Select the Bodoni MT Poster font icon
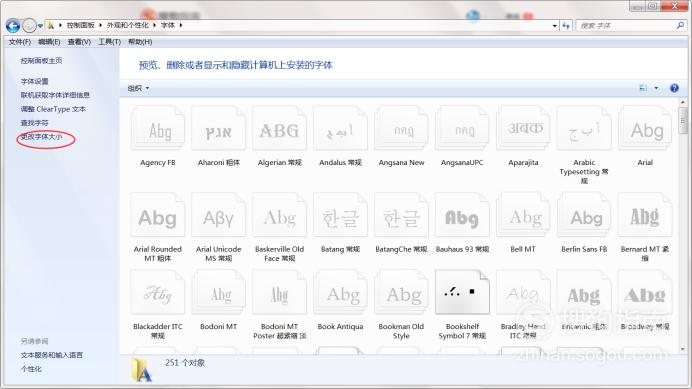Screen dimensions: 692x389 coord(279,293)
